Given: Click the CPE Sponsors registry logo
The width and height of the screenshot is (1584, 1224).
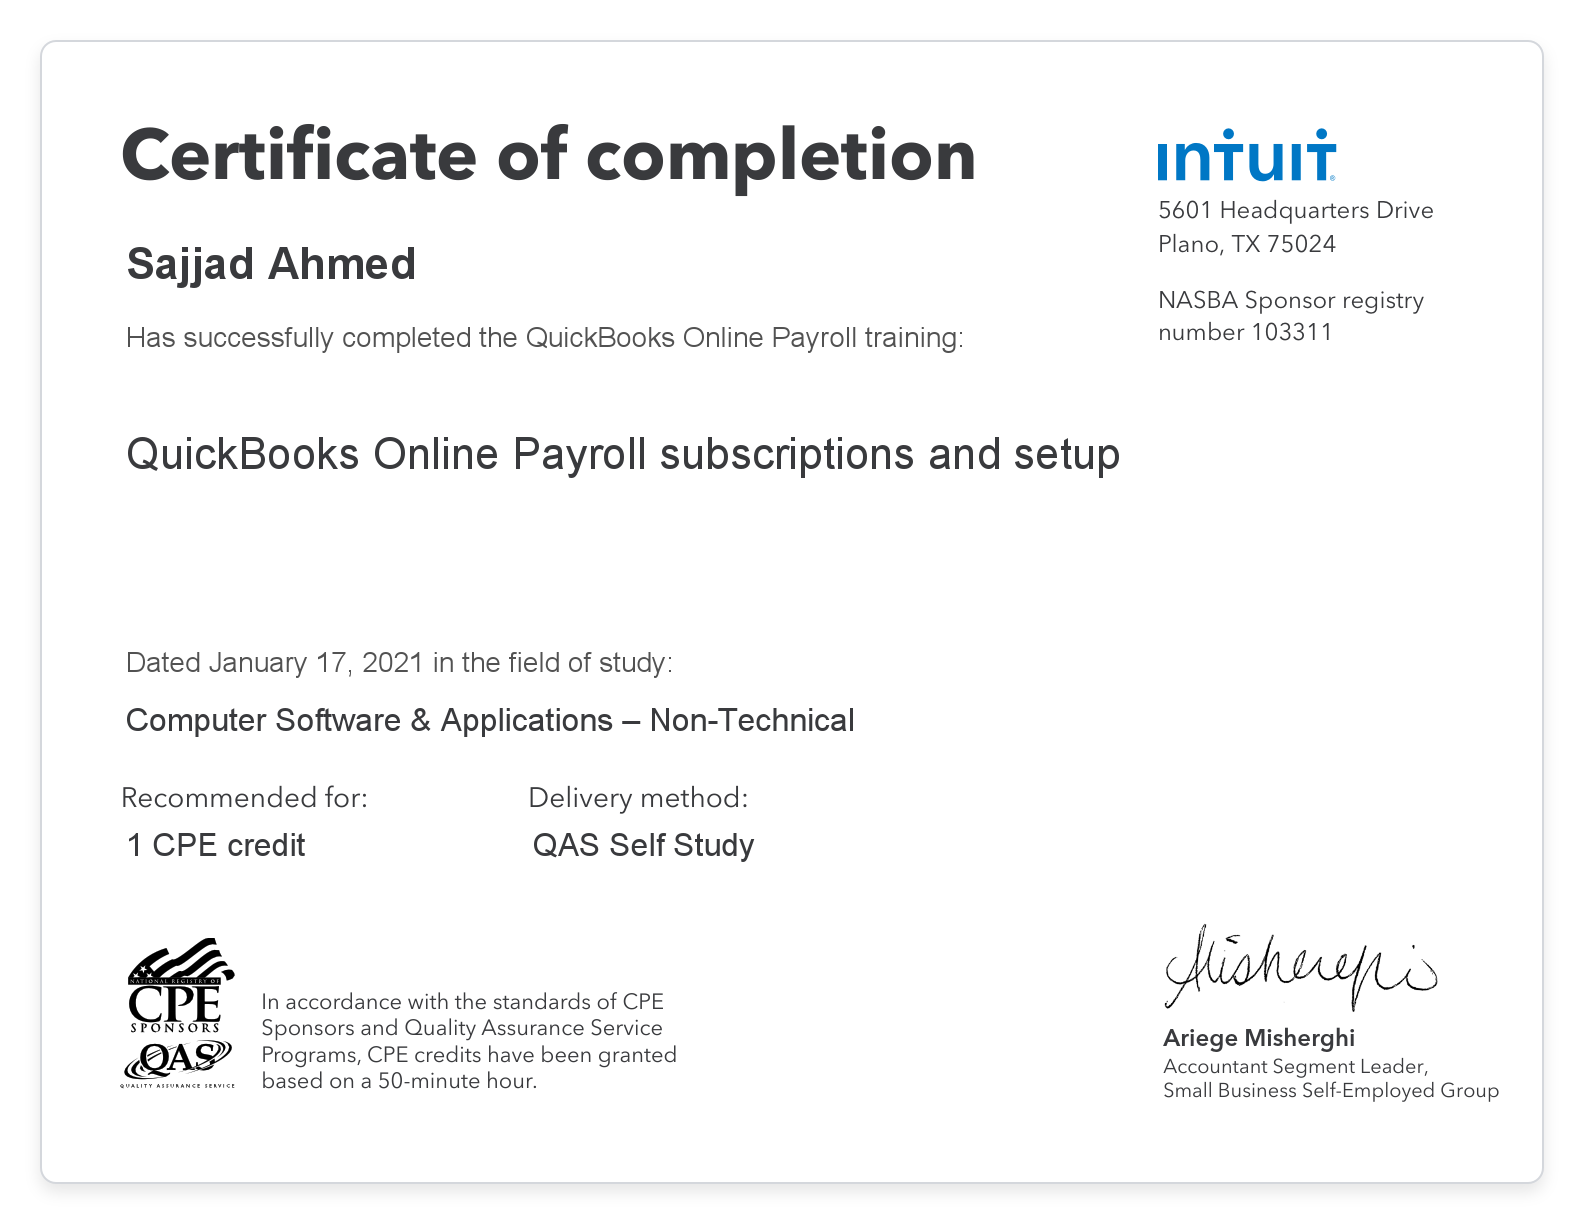Looking at the screenshot, I should pos(180,986).
